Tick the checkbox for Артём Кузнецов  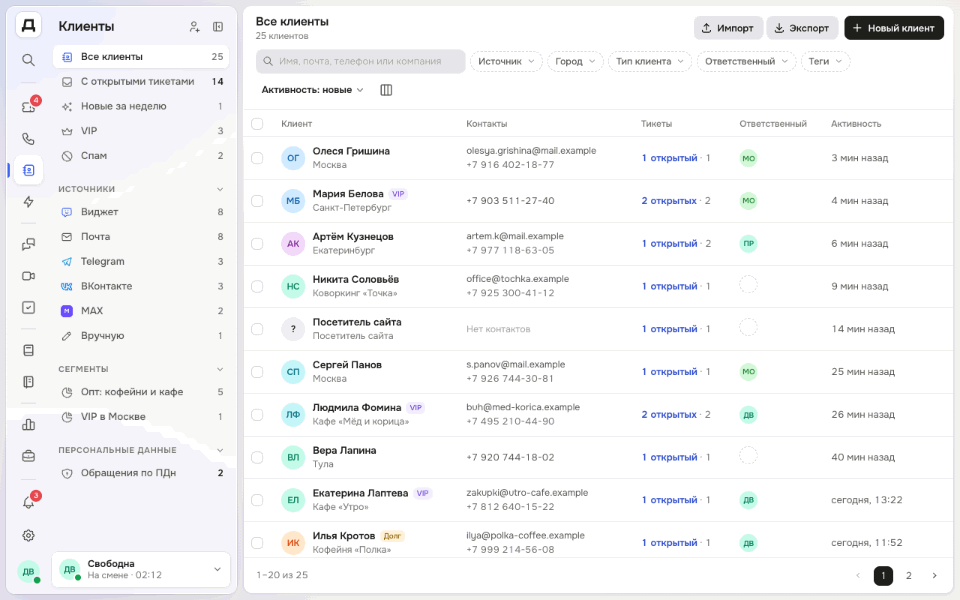pos(257,244)
